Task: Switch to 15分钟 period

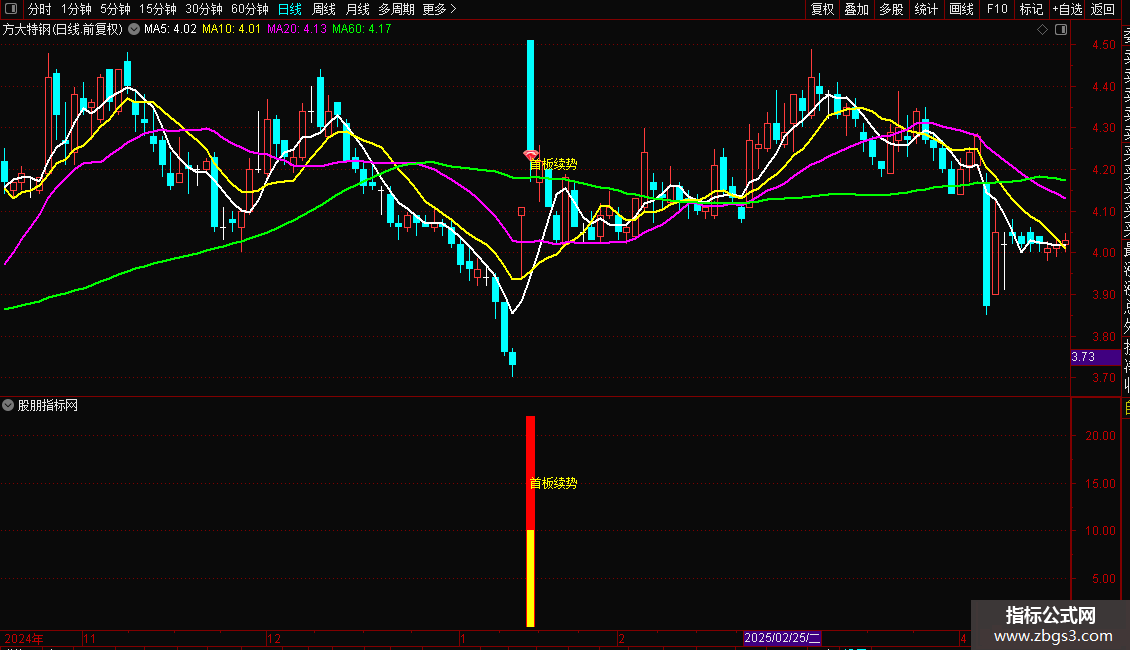Action: [x=158, y=9]
